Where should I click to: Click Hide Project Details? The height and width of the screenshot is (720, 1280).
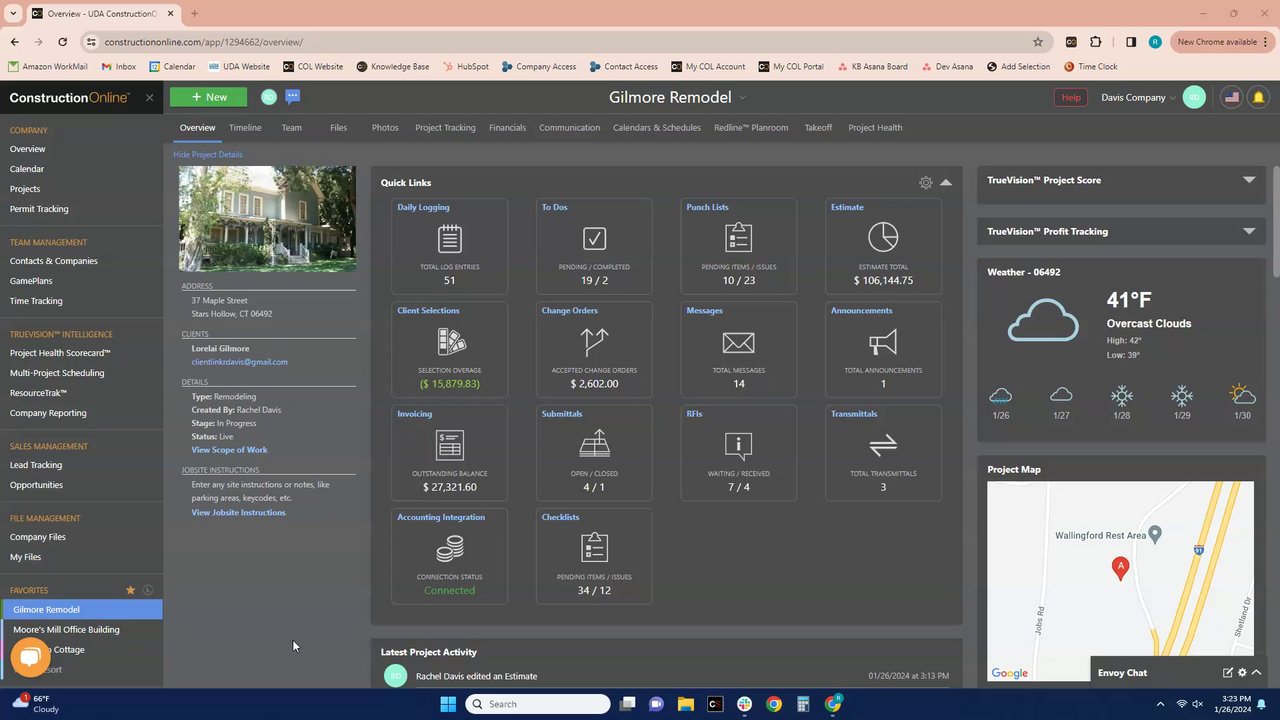[x=207, y=155]
